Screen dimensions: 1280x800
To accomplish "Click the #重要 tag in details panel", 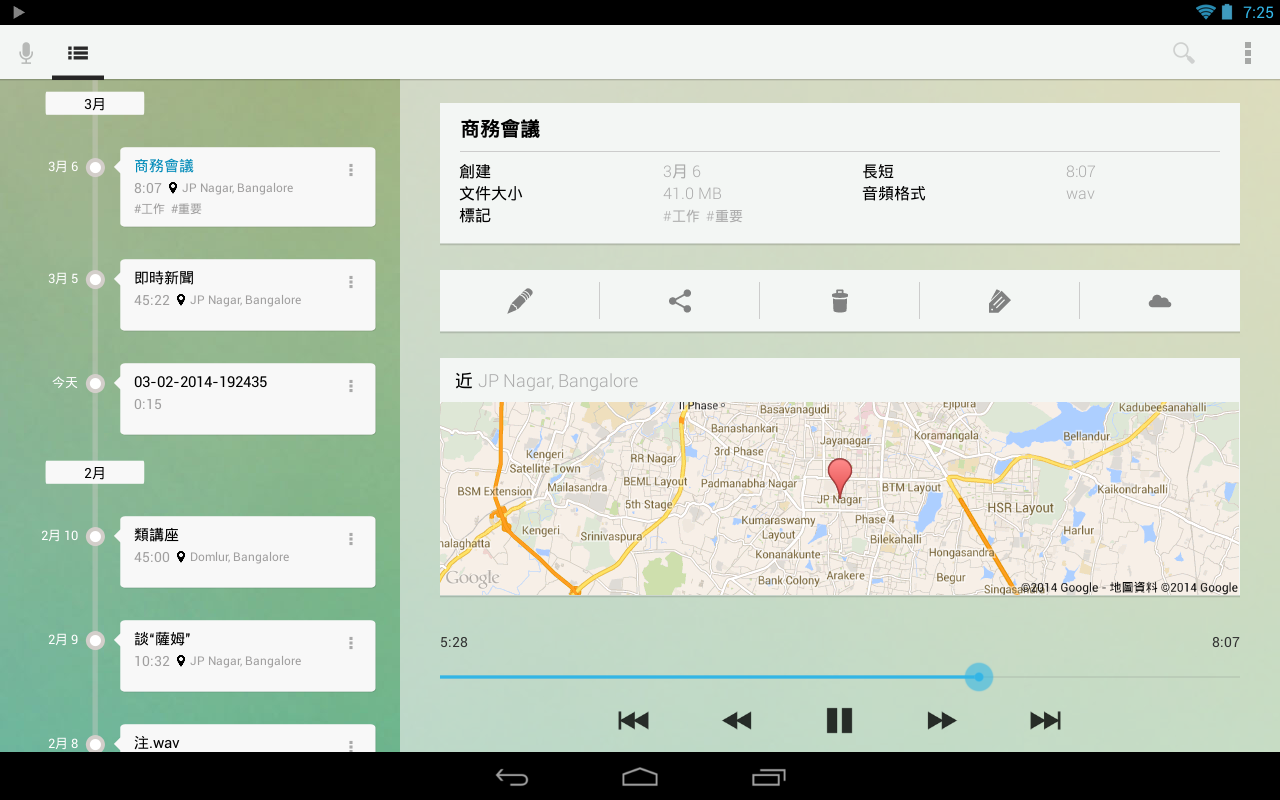I will click(x=724, y=216).
